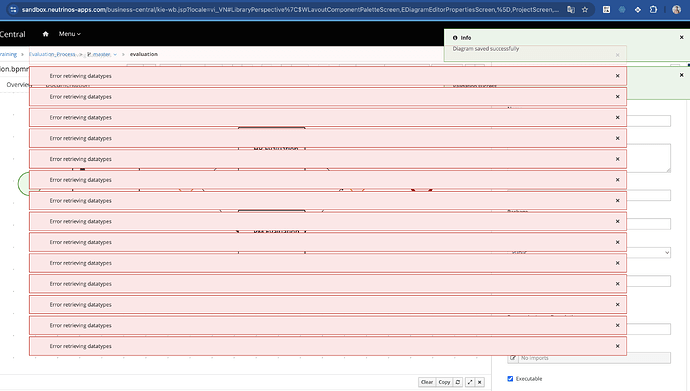
Task: Close the bottommost 'Error retrieving datatypes' alert
Action: [x=617, y=346]
